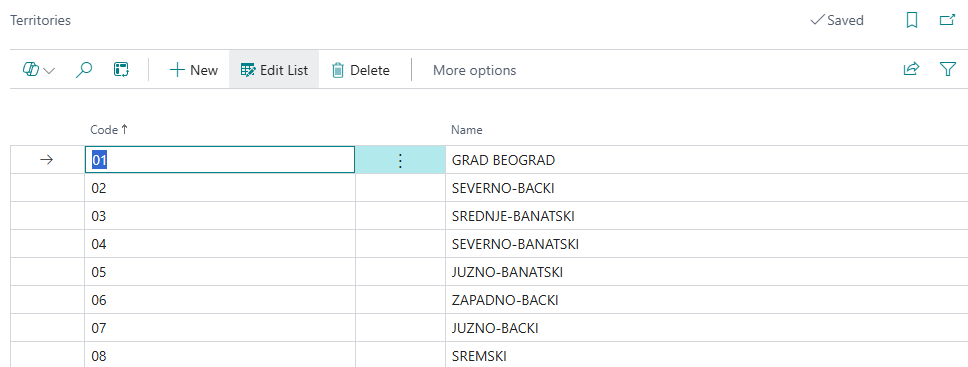Open the Copilot icon dropdown
The height and width of the screenshot is (367, 968).
point(39,70)
